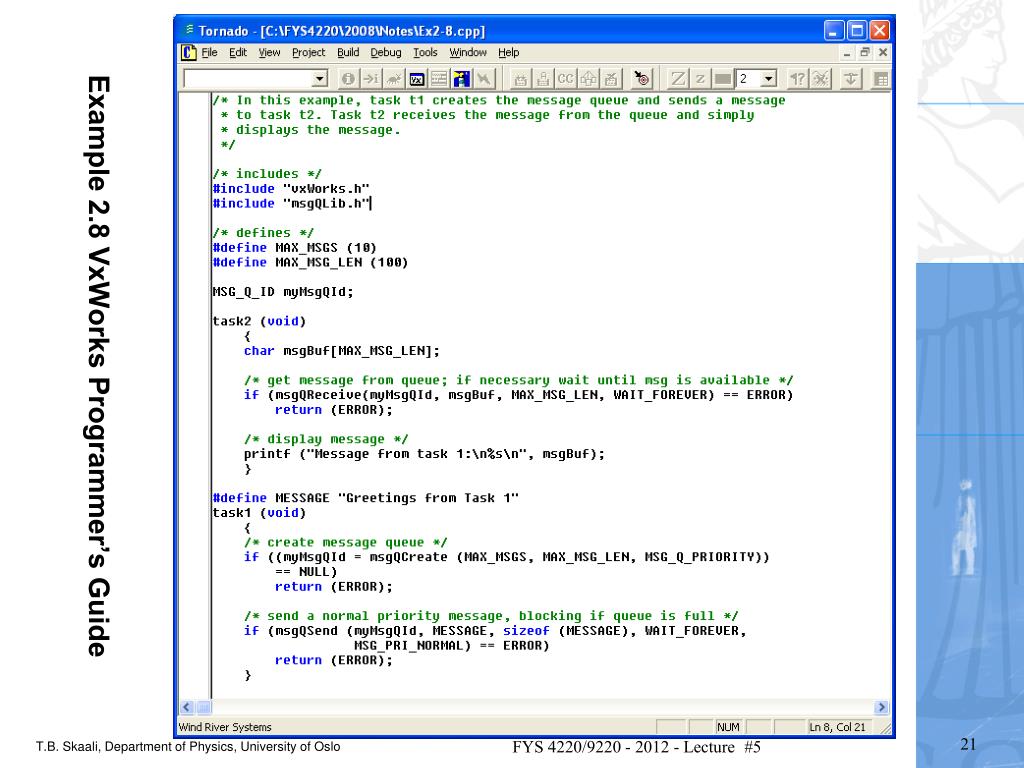Click the target bullseye toolbar icon
Image resolution: width=1024 pixels, height=768 pixels.
pyautogui.click(x=644, y=79)
